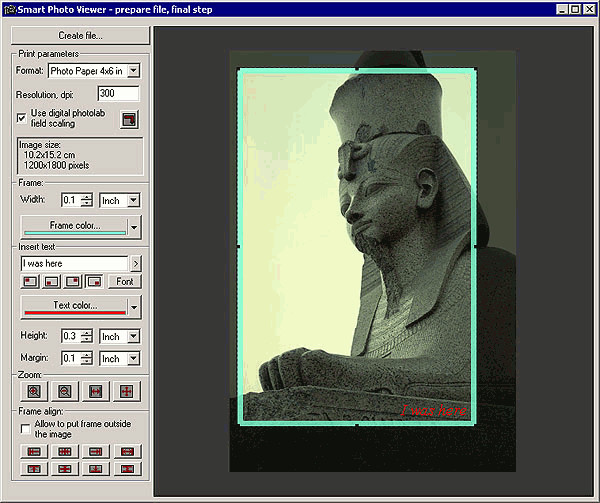Click the Create file... button

pyautogui.click(x=80, y=36)
